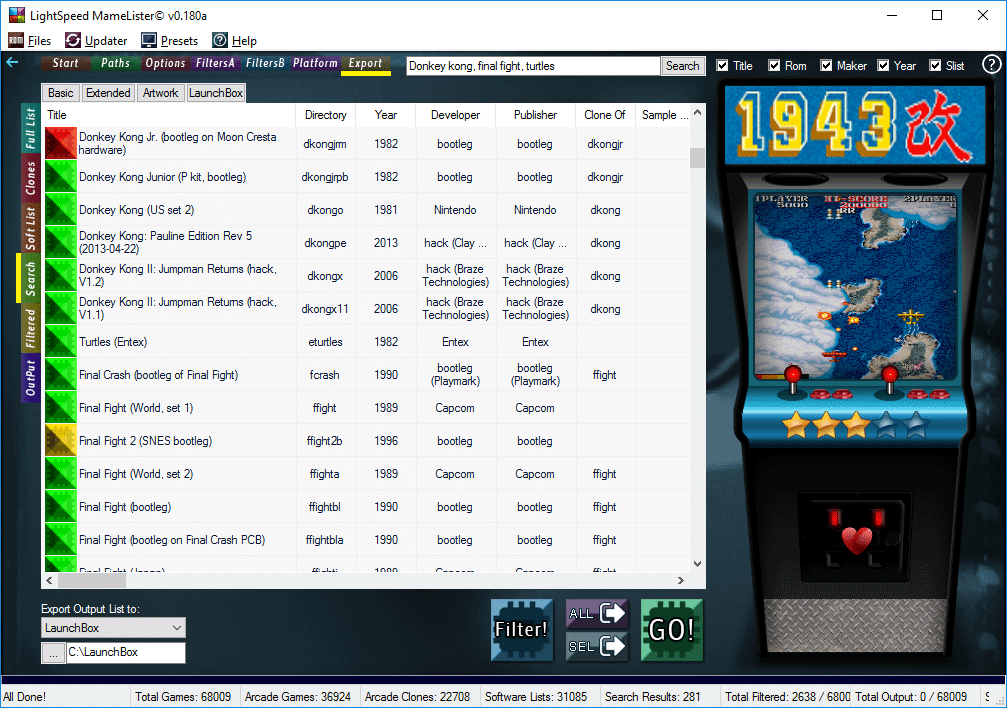Show the LaunchBox column view

point(216,93)
